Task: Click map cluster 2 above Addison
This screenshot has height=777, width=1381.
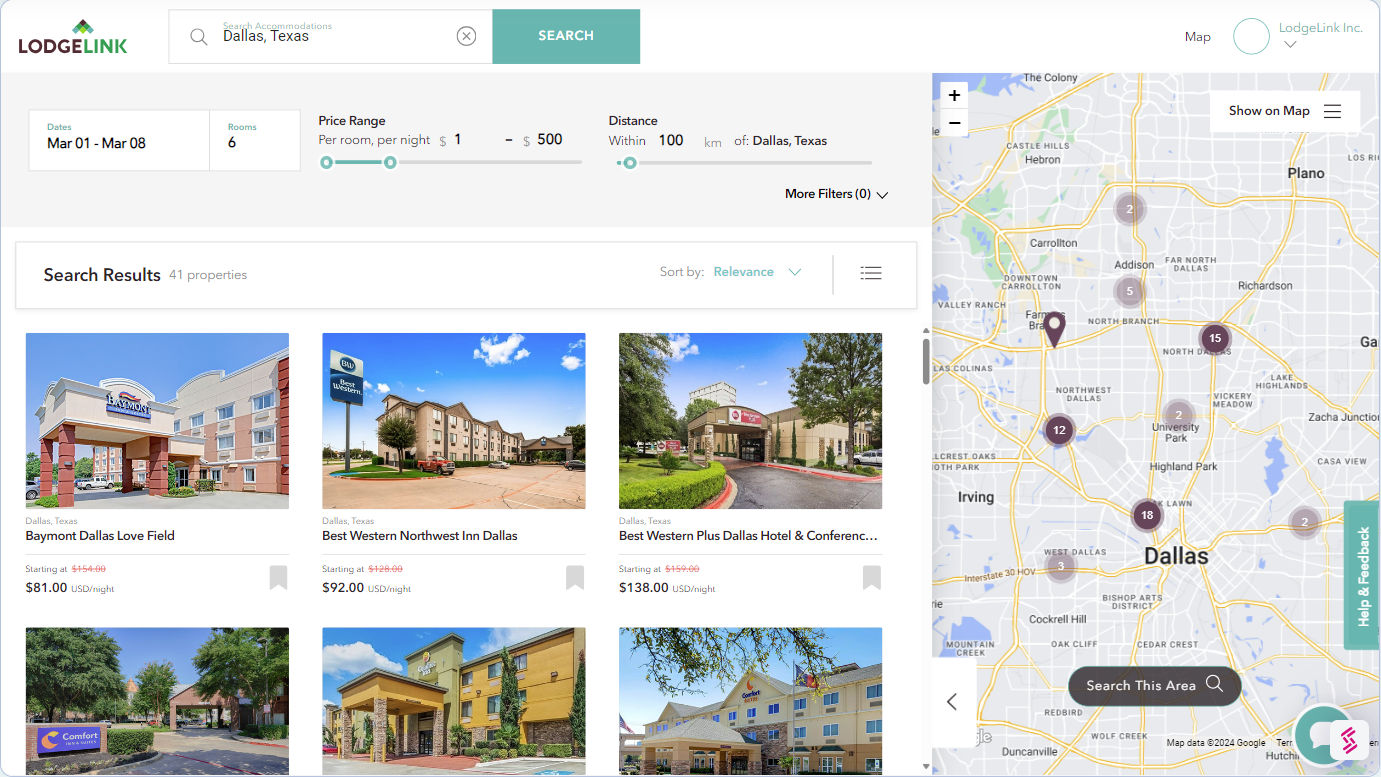Action: [x=1129, y=209]
